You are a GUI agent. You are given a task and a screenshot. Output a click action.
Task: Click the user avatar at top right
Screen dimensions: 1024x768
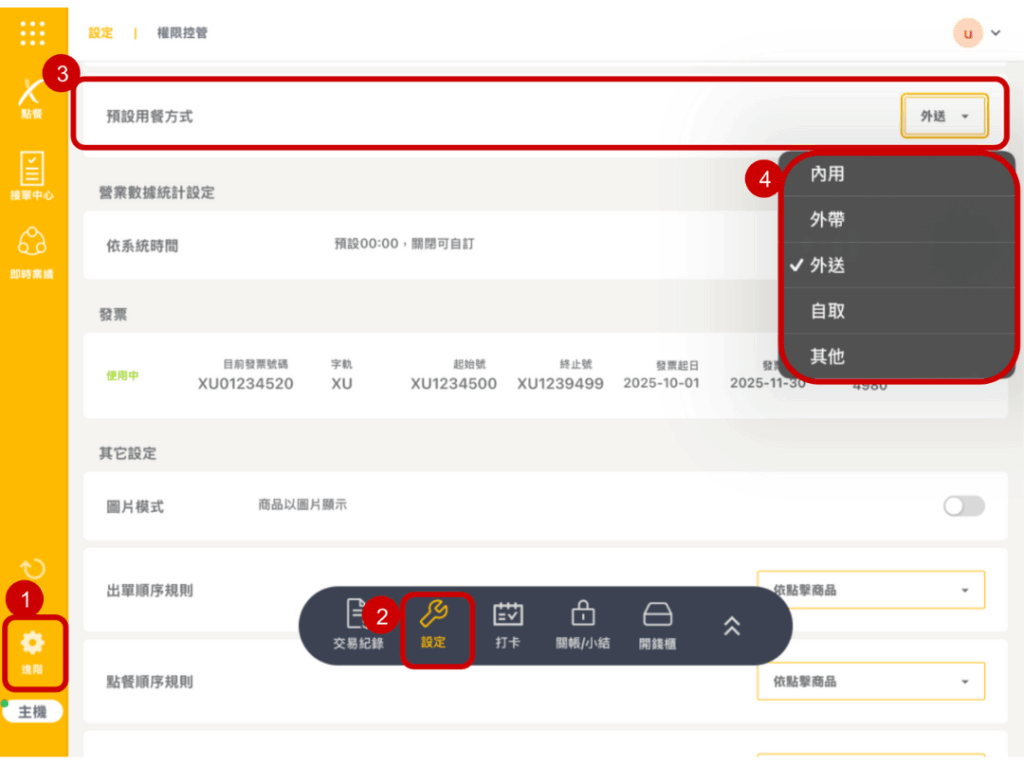(967, 33)
